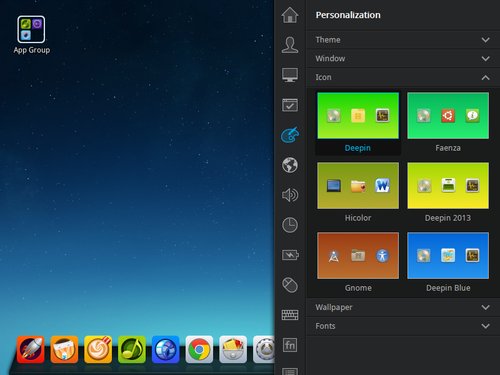Open the Mouse settings icon
Image resolution: width=500 pixels, height=375 pixels.
[290, 285]
